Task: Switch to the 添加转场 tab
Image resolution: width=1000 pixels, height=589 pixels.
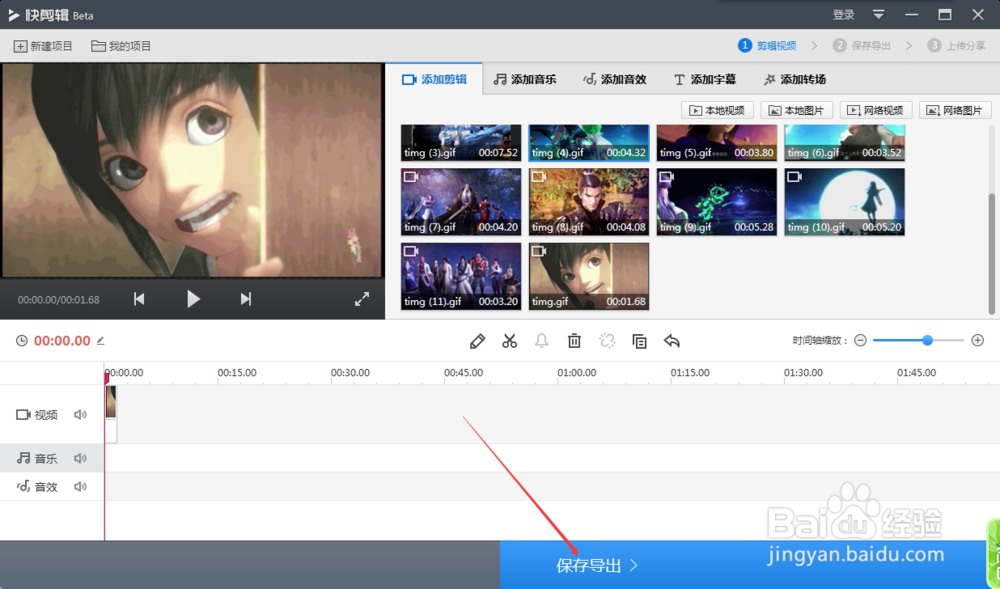Action: pyautogui.click(x=795, y=79)
